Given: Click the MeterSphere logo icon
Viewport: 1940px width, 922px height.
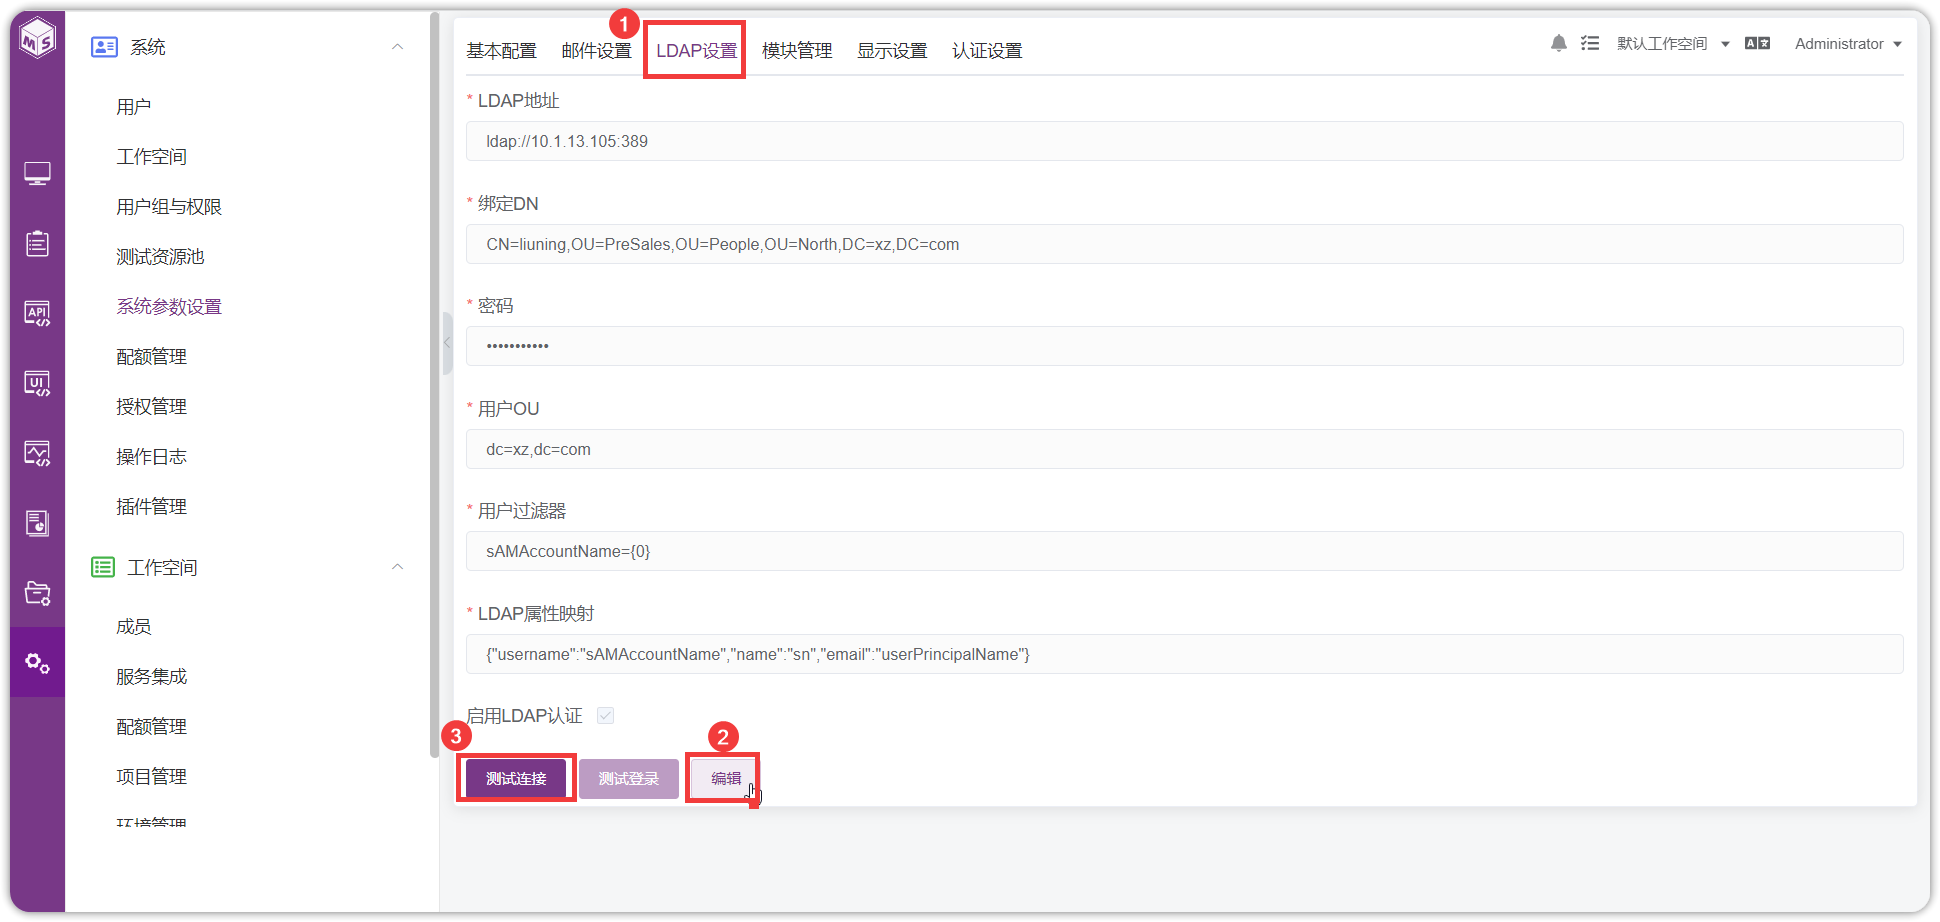Looking at the screenshot, I should (38, 38).
